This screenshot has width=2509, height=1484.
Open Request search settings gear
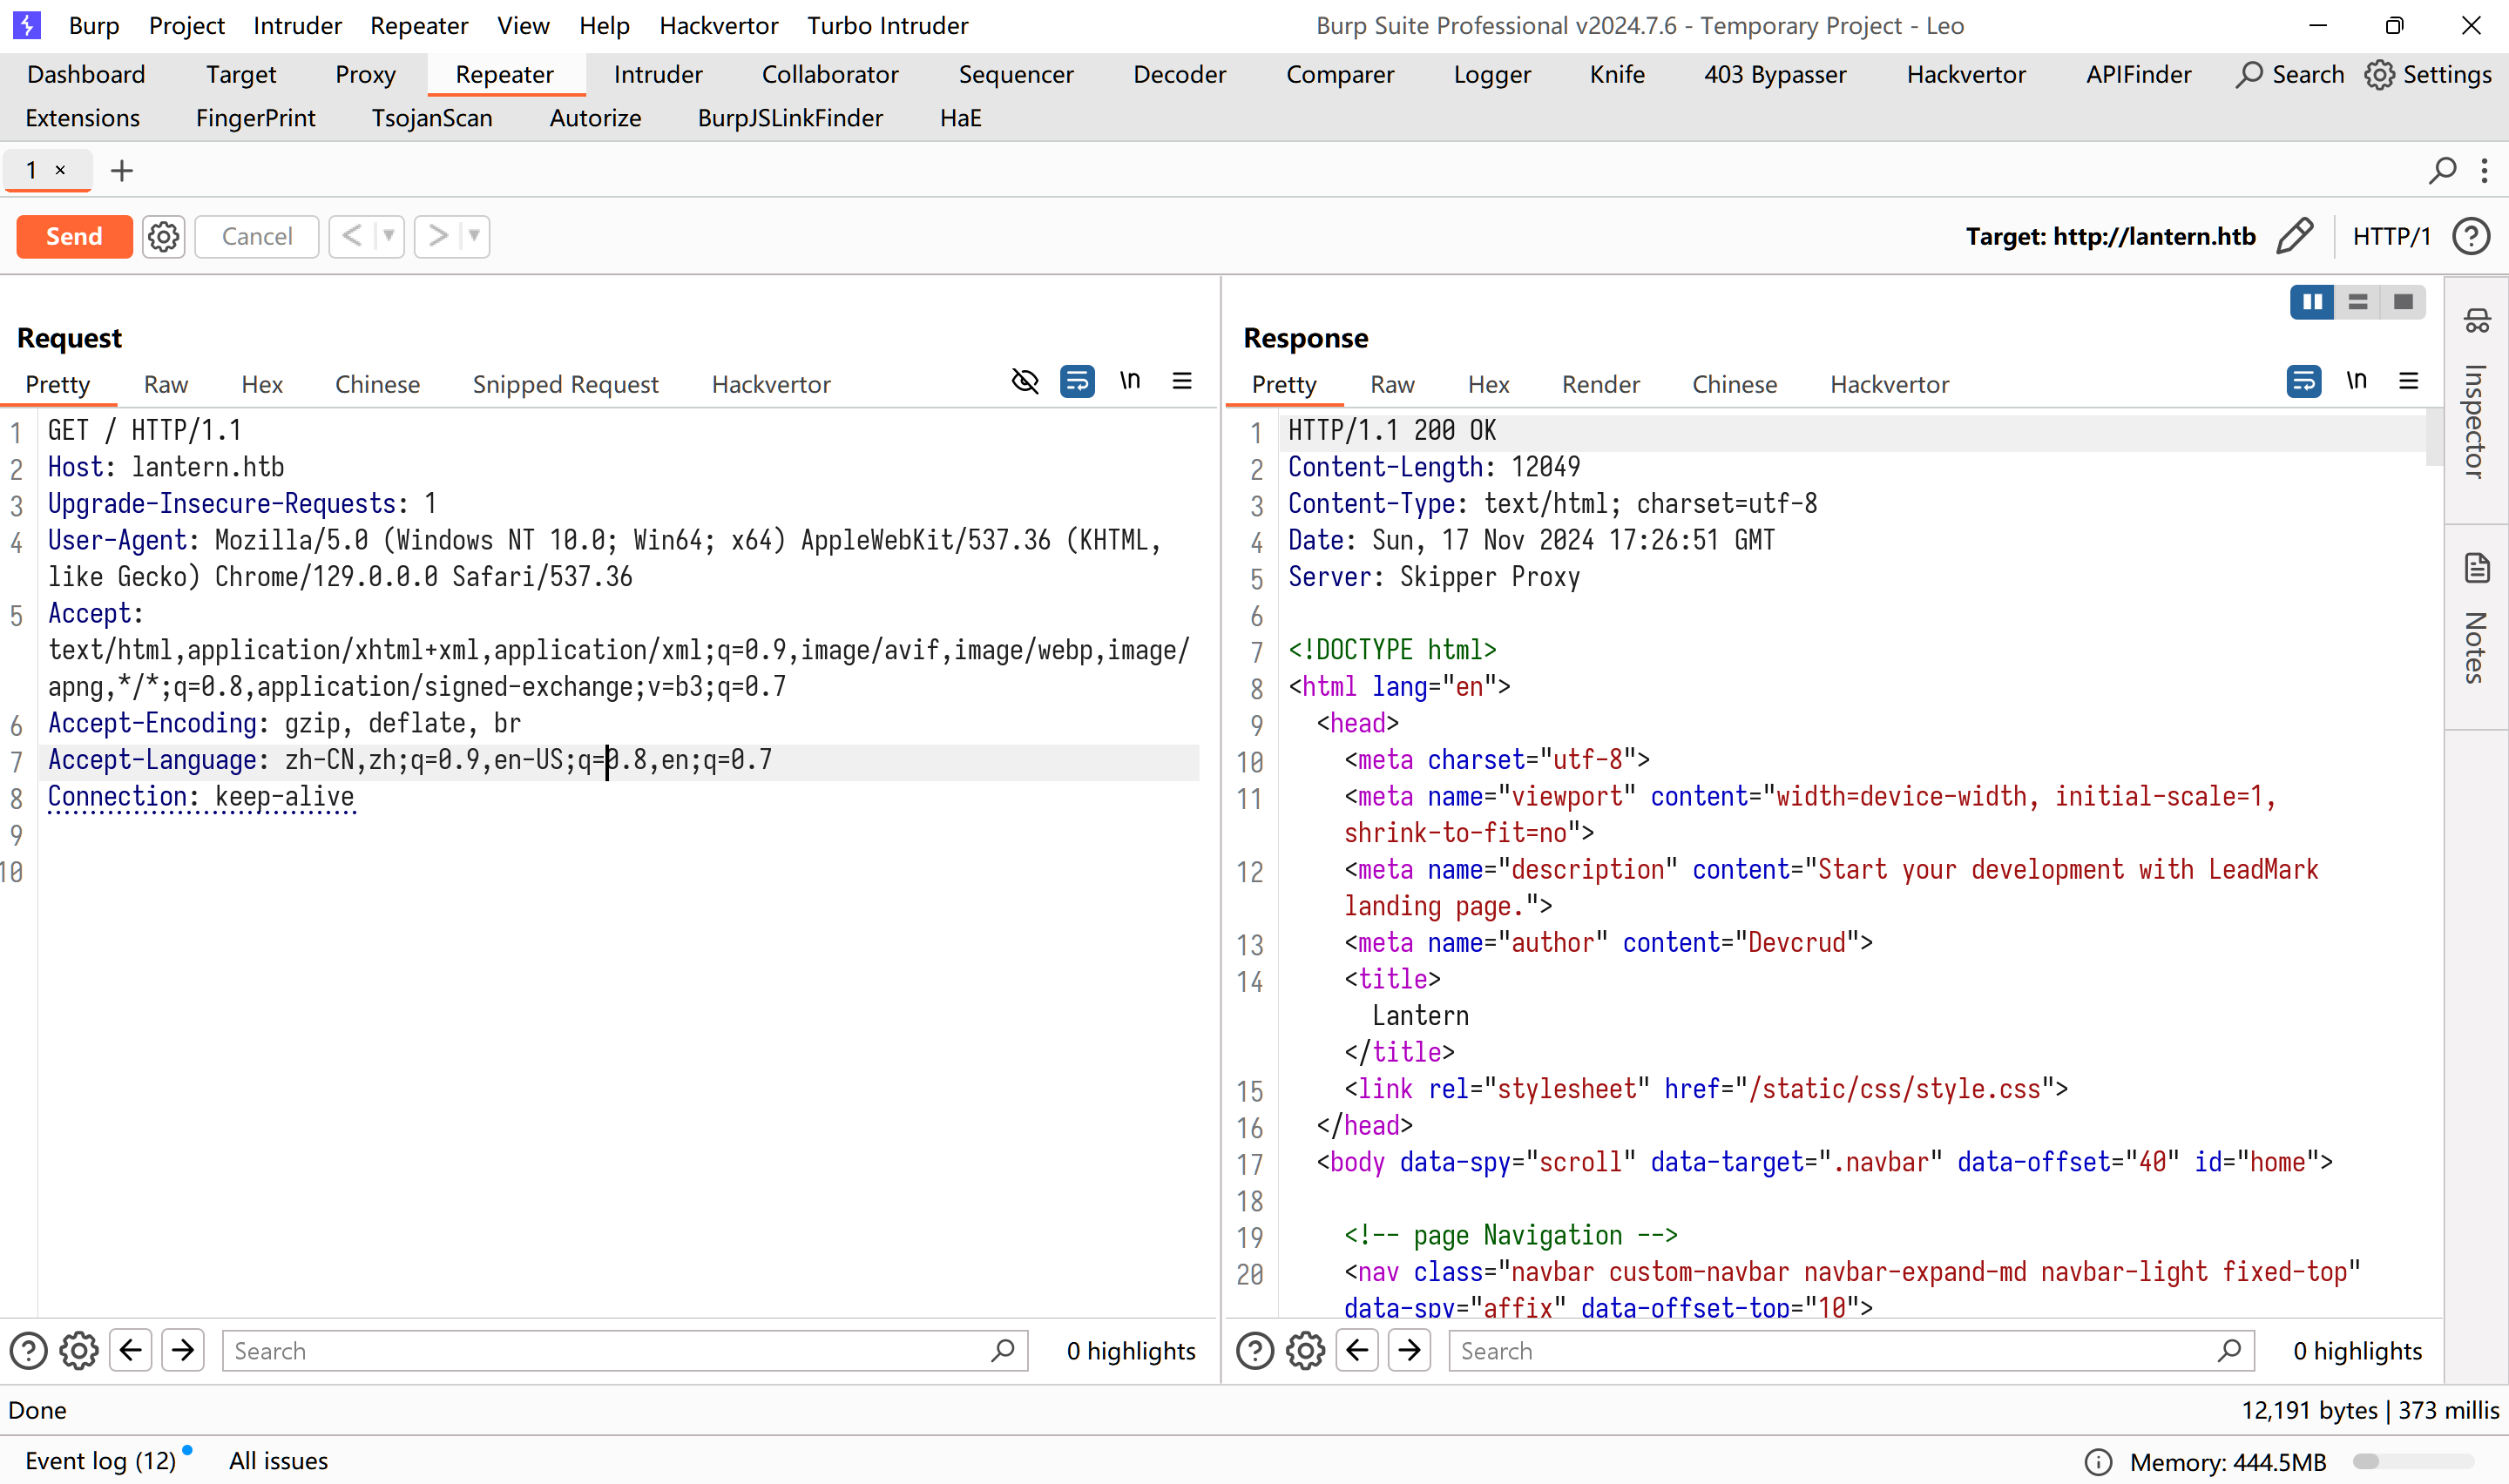[x=79, y=1351]
